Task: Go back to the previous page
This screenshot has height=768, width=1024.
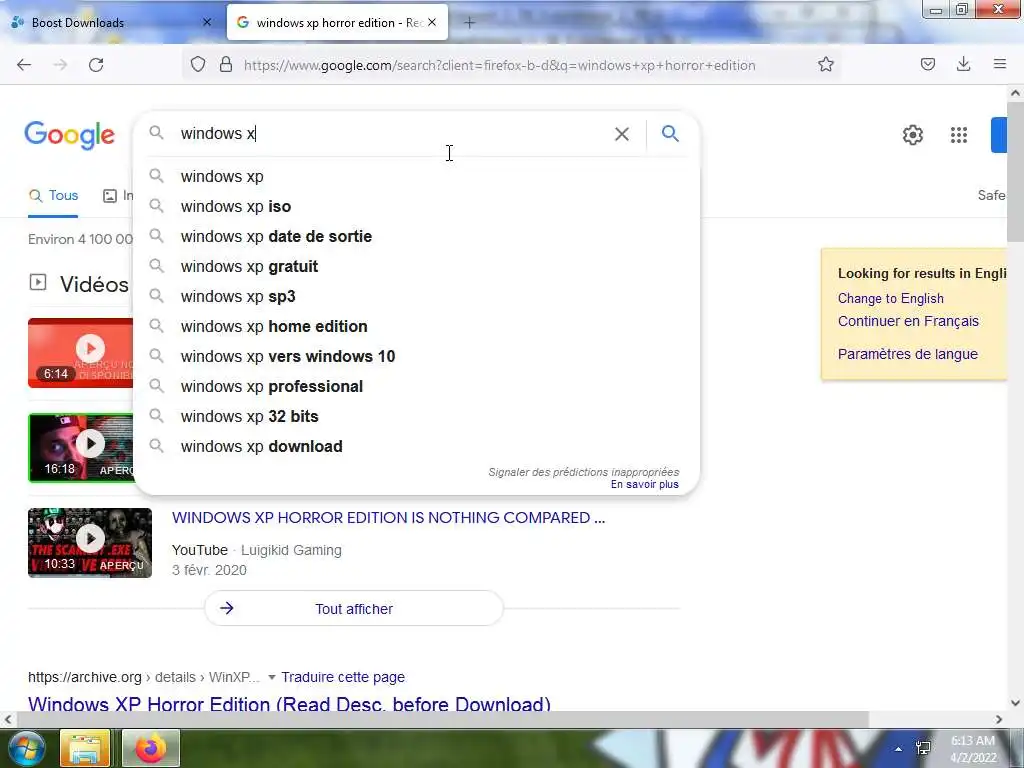Action: click(24, 65)
